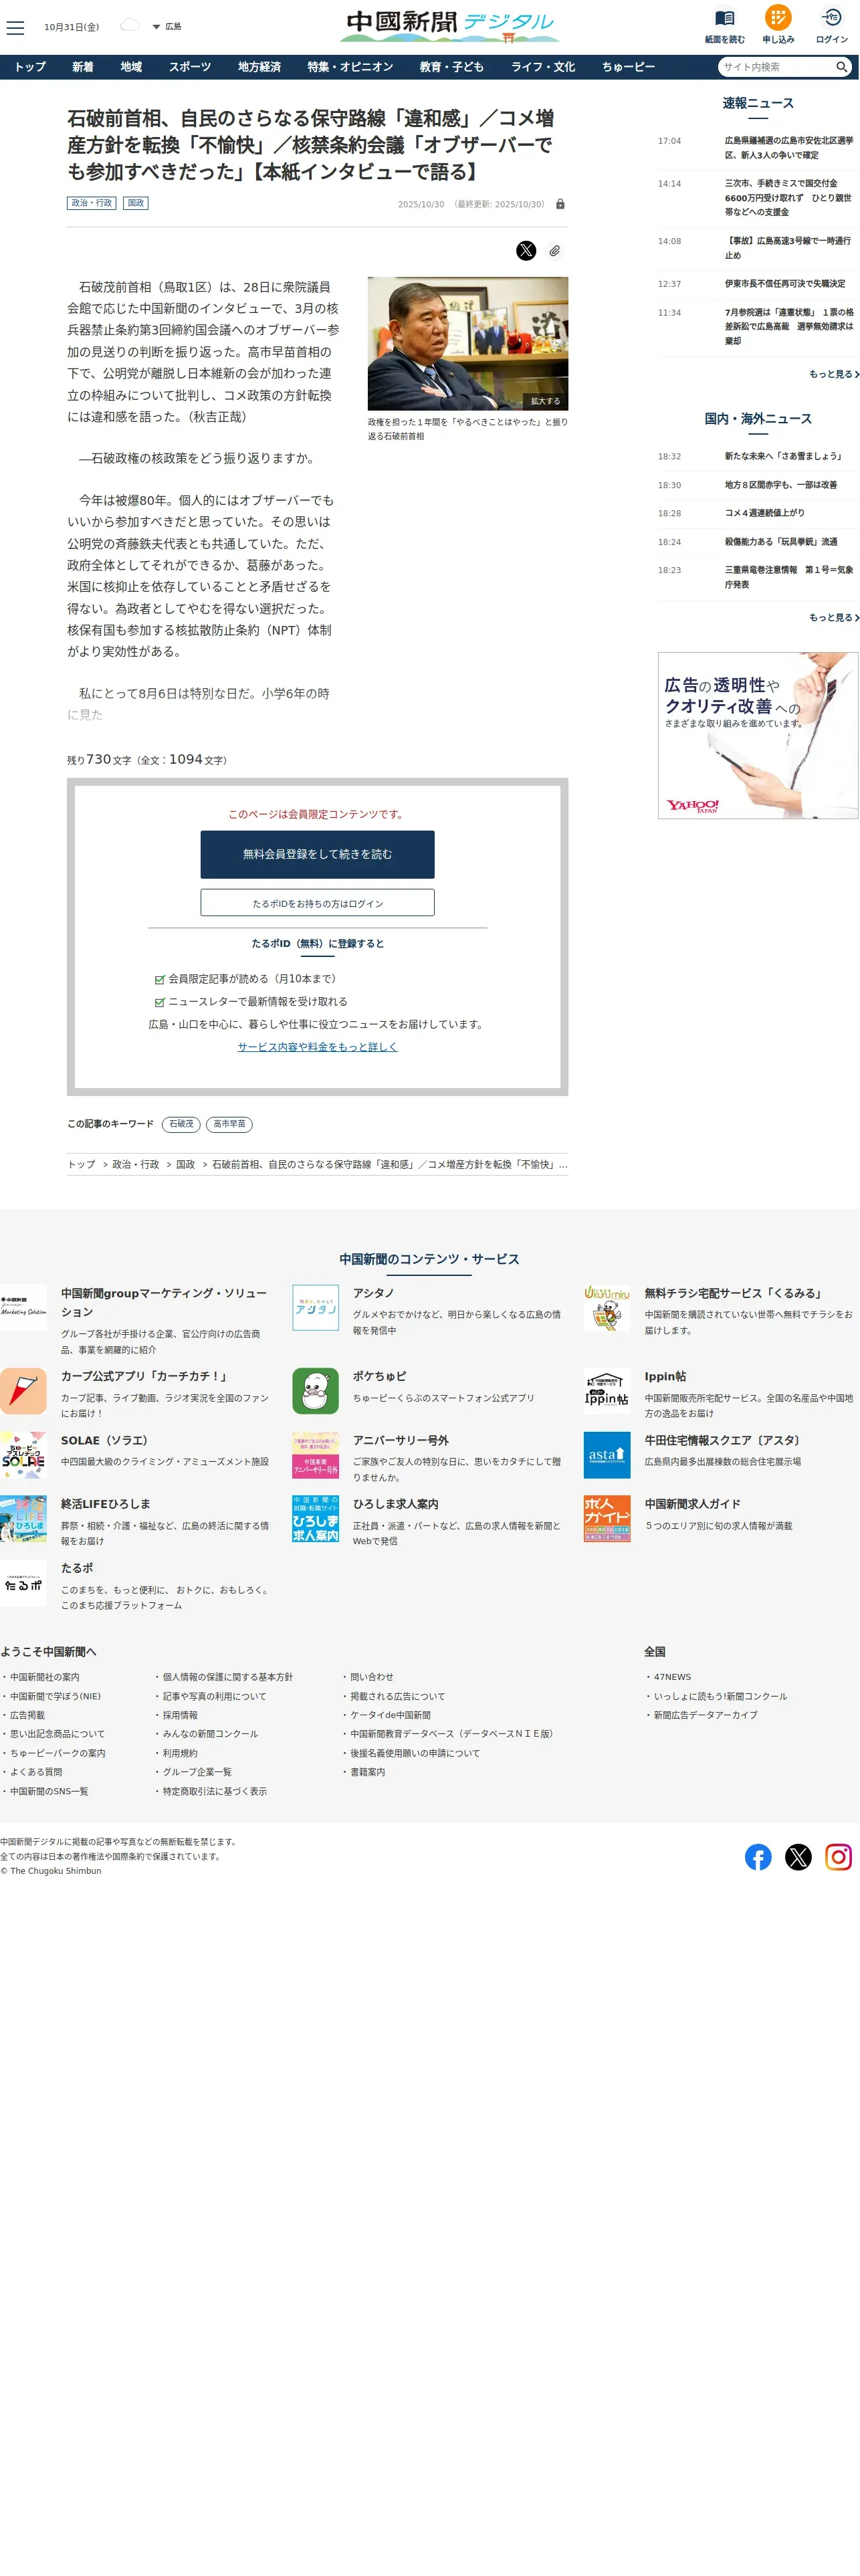860x2576 pixels.
Task: Open コメ４週連続値上がり news item
Action: tap(764, 513)
